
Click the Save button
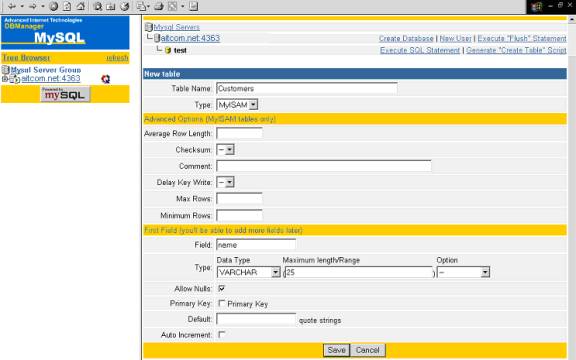[336, 350]
